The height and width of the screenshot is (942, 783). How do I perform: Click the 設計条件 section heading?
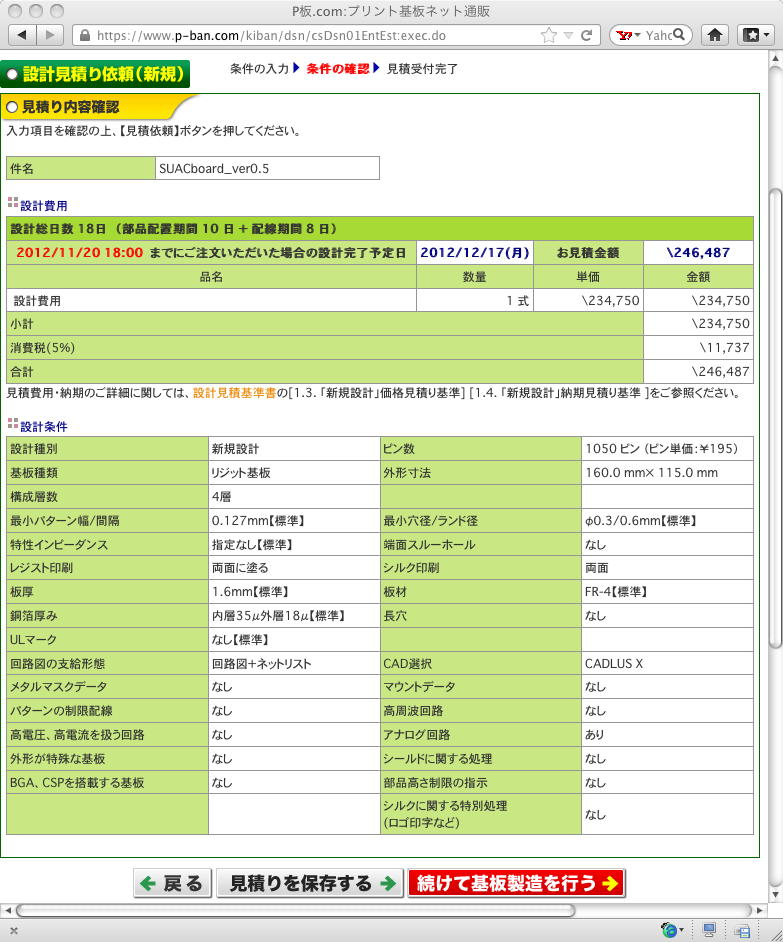point(44,426)
